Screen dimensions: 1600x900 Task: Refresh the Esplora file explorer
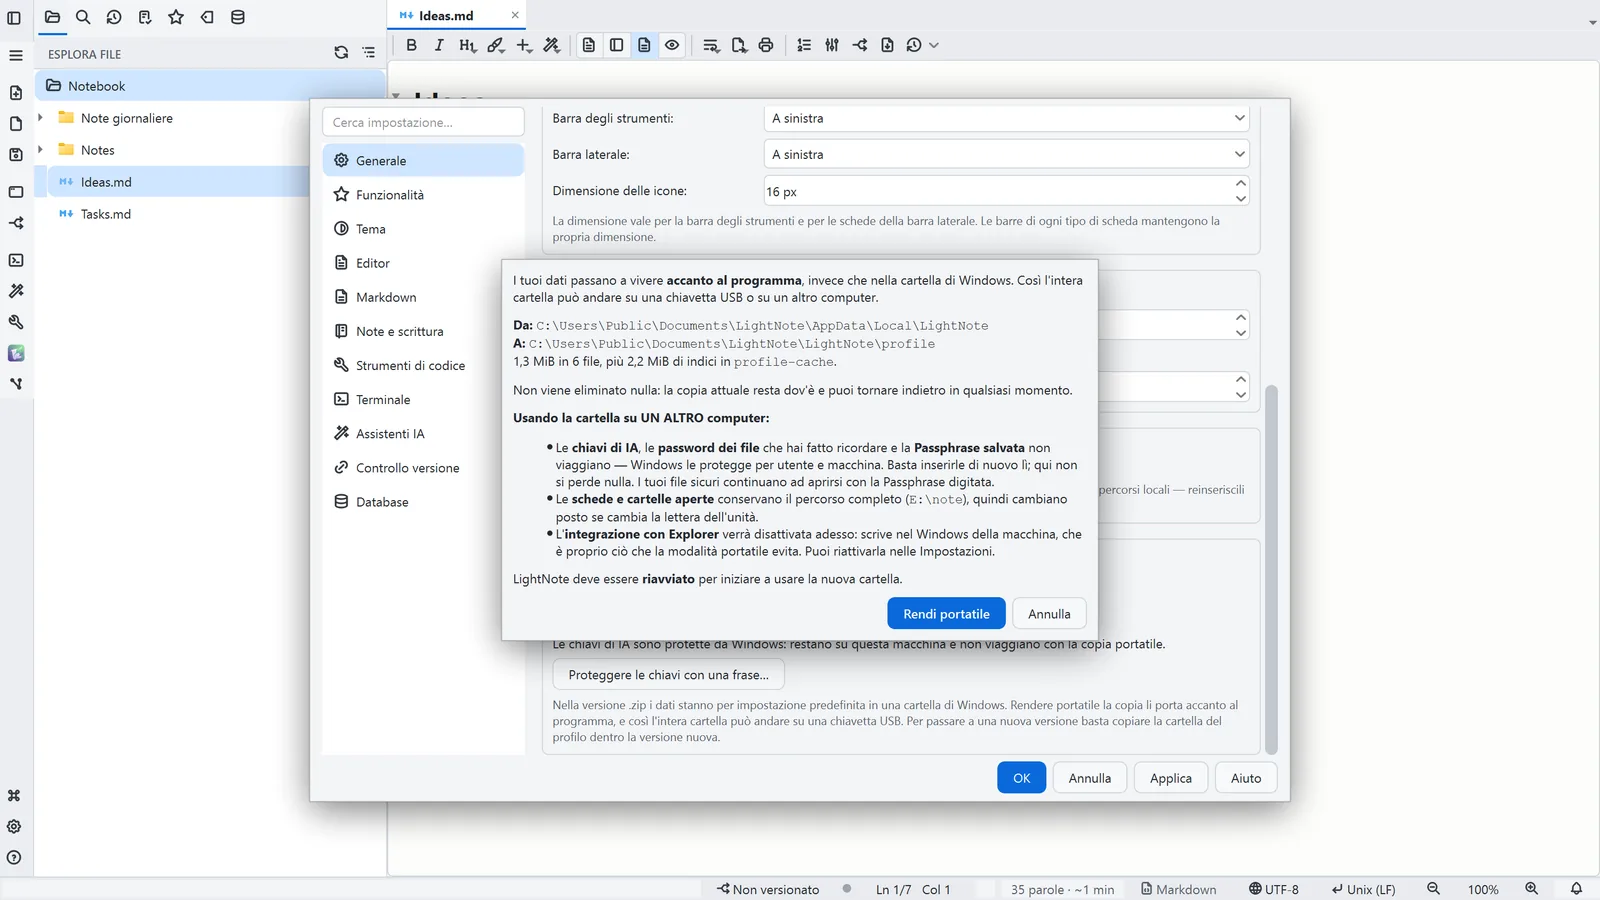[341, 53]
